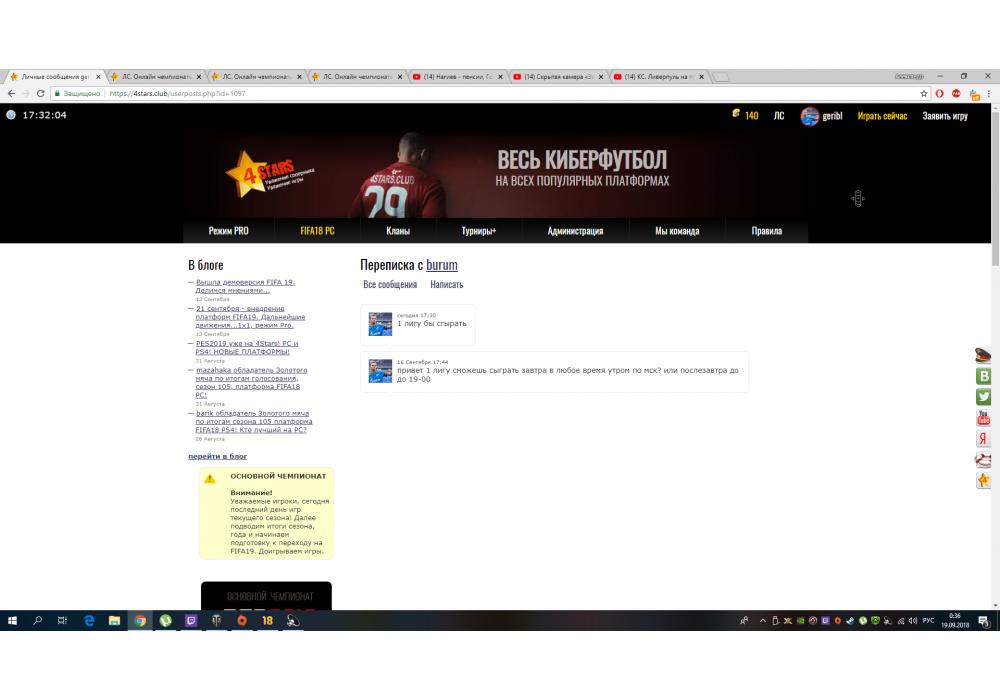Open the lifebuoy help sidebar icon
The image size is (1000, 700).
(x=983, y=460)
